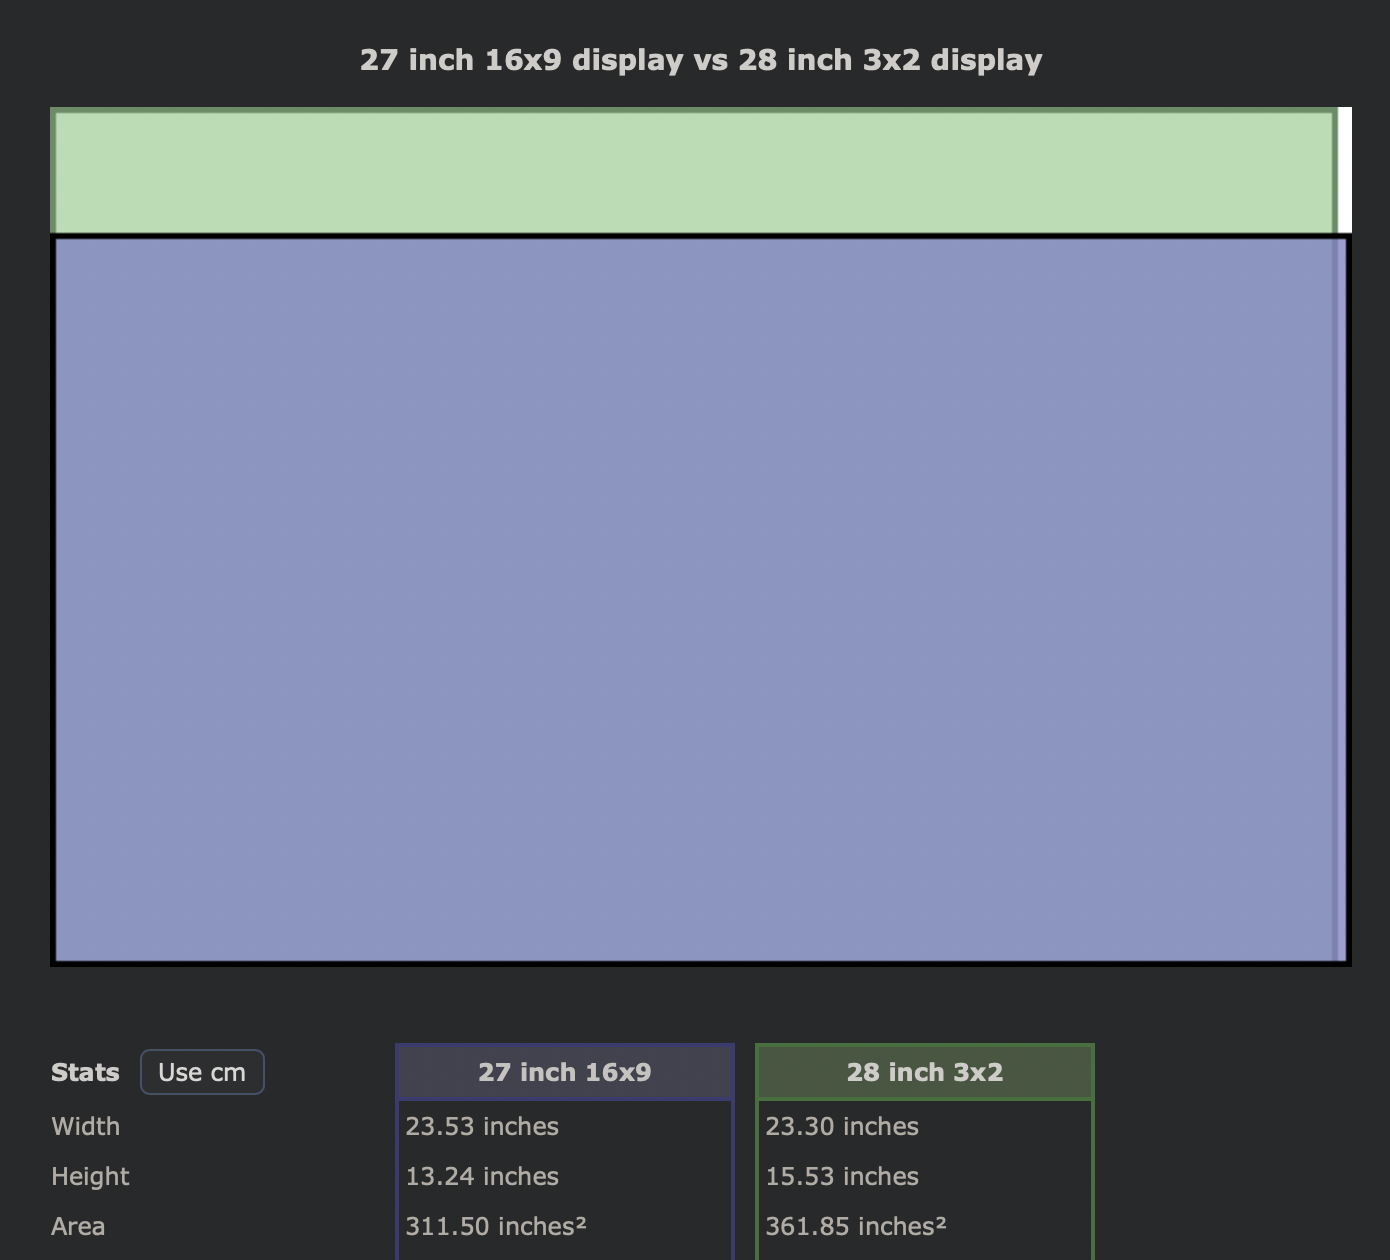1390x1260 pixels.
Task: Click the Height row label
Action: click(x=90, y=1176)
